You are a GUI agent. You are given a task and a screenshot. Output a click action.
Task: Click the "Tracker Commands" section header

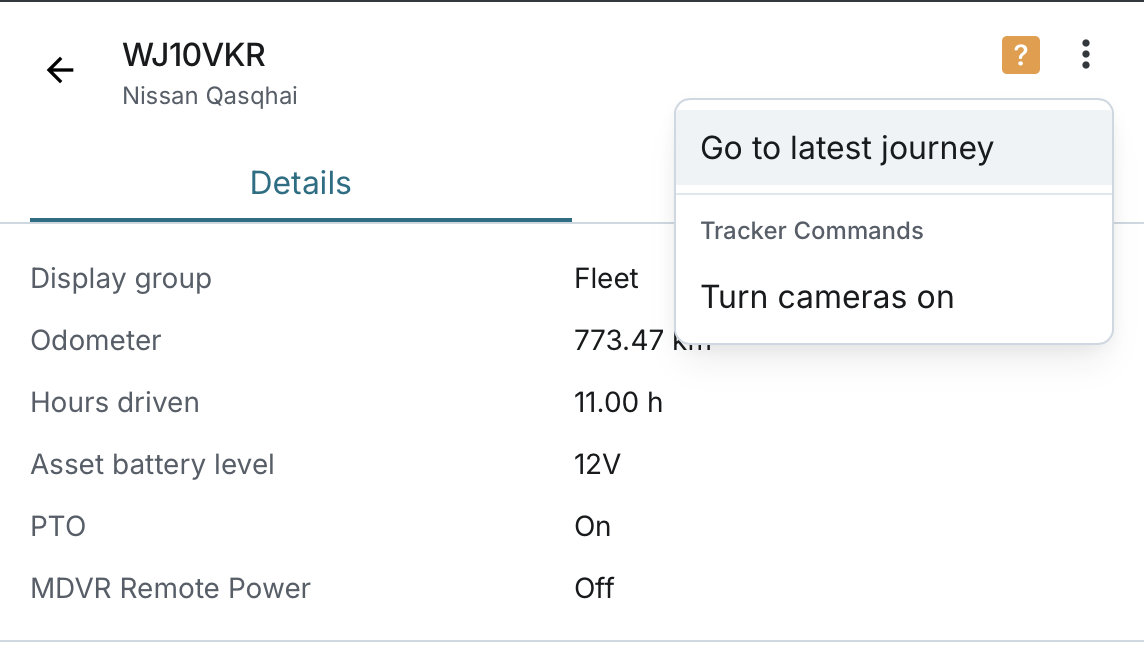811,231
